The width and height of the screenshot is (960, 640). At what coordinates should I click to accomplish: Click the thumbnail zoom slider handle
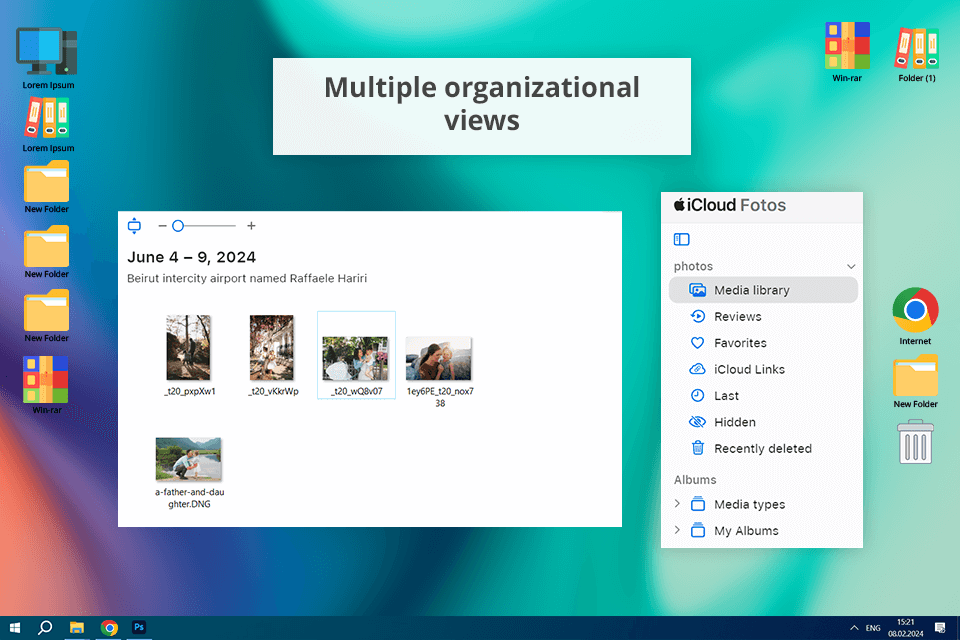177,226
